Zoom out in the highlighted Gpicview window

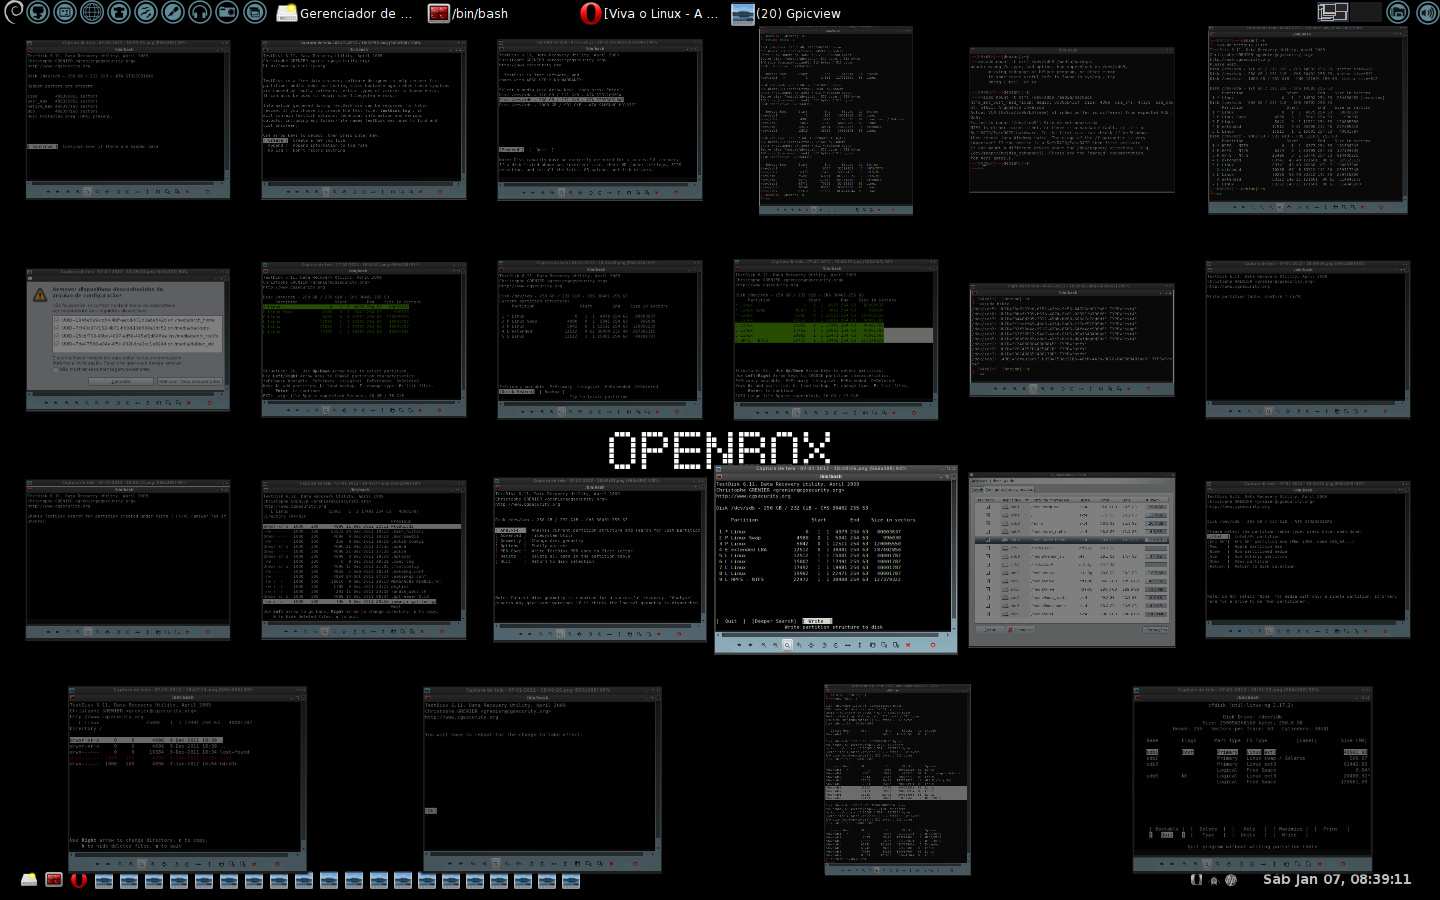[764, 645]
